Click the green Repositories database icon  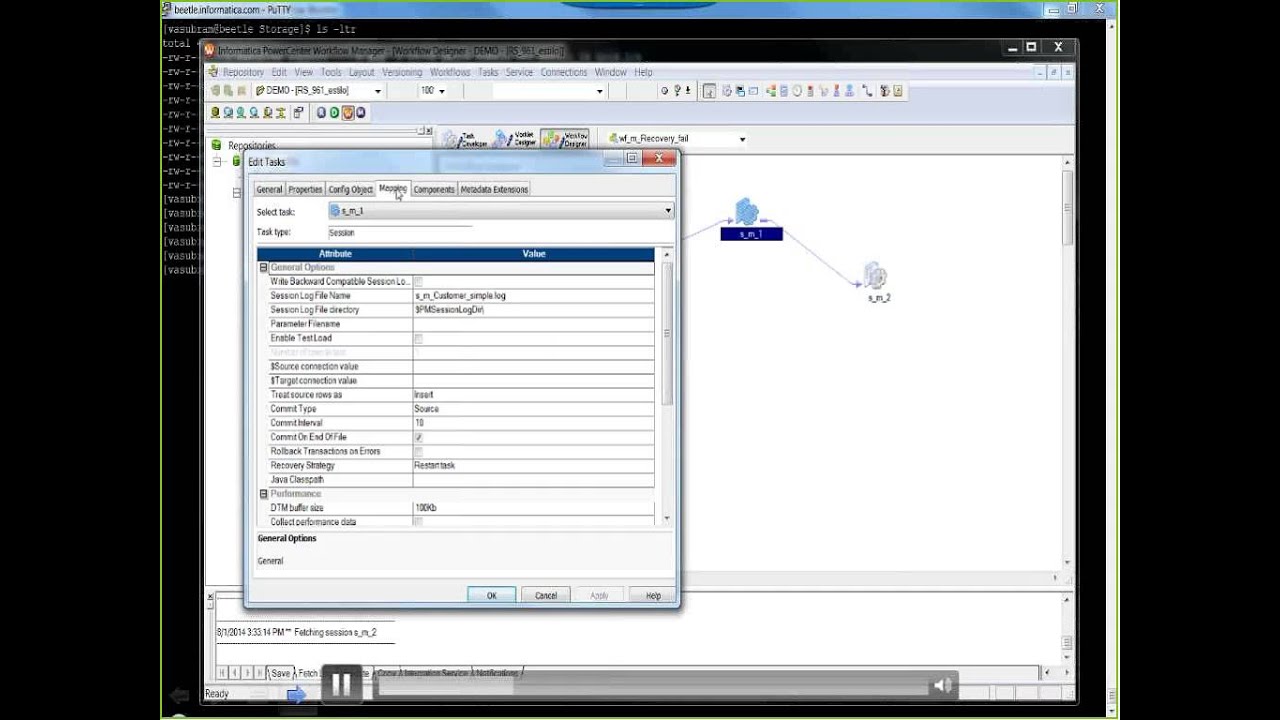pos(217,145)
